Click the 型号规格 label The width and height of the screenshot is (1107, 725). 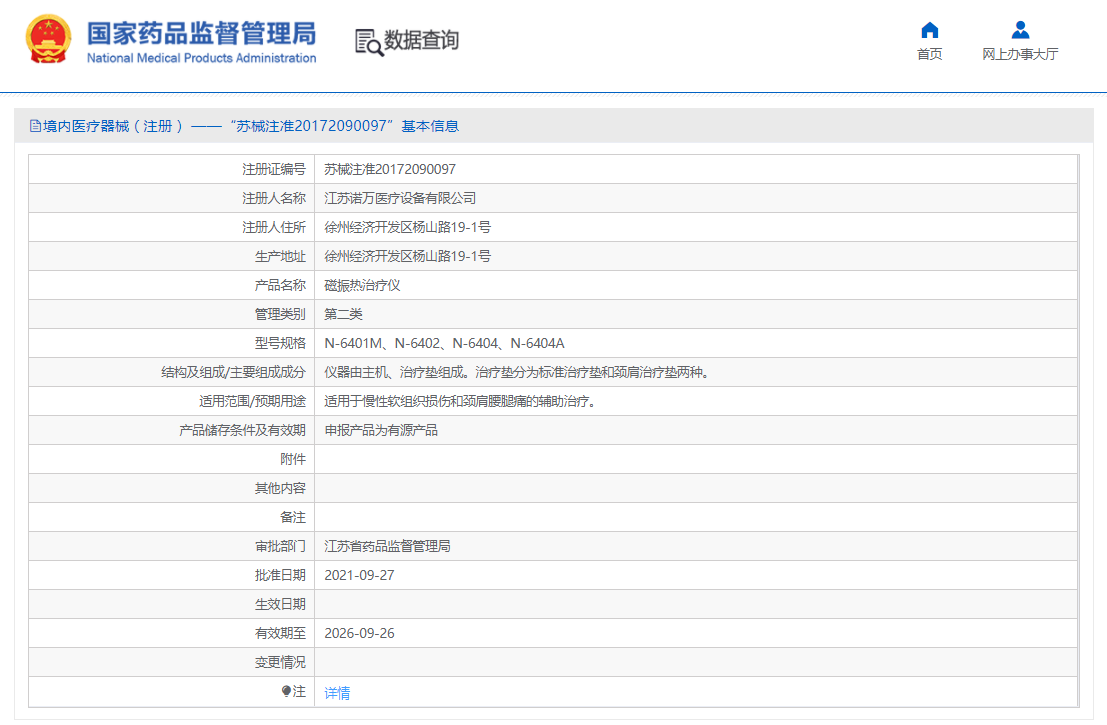tap(280, 343)
